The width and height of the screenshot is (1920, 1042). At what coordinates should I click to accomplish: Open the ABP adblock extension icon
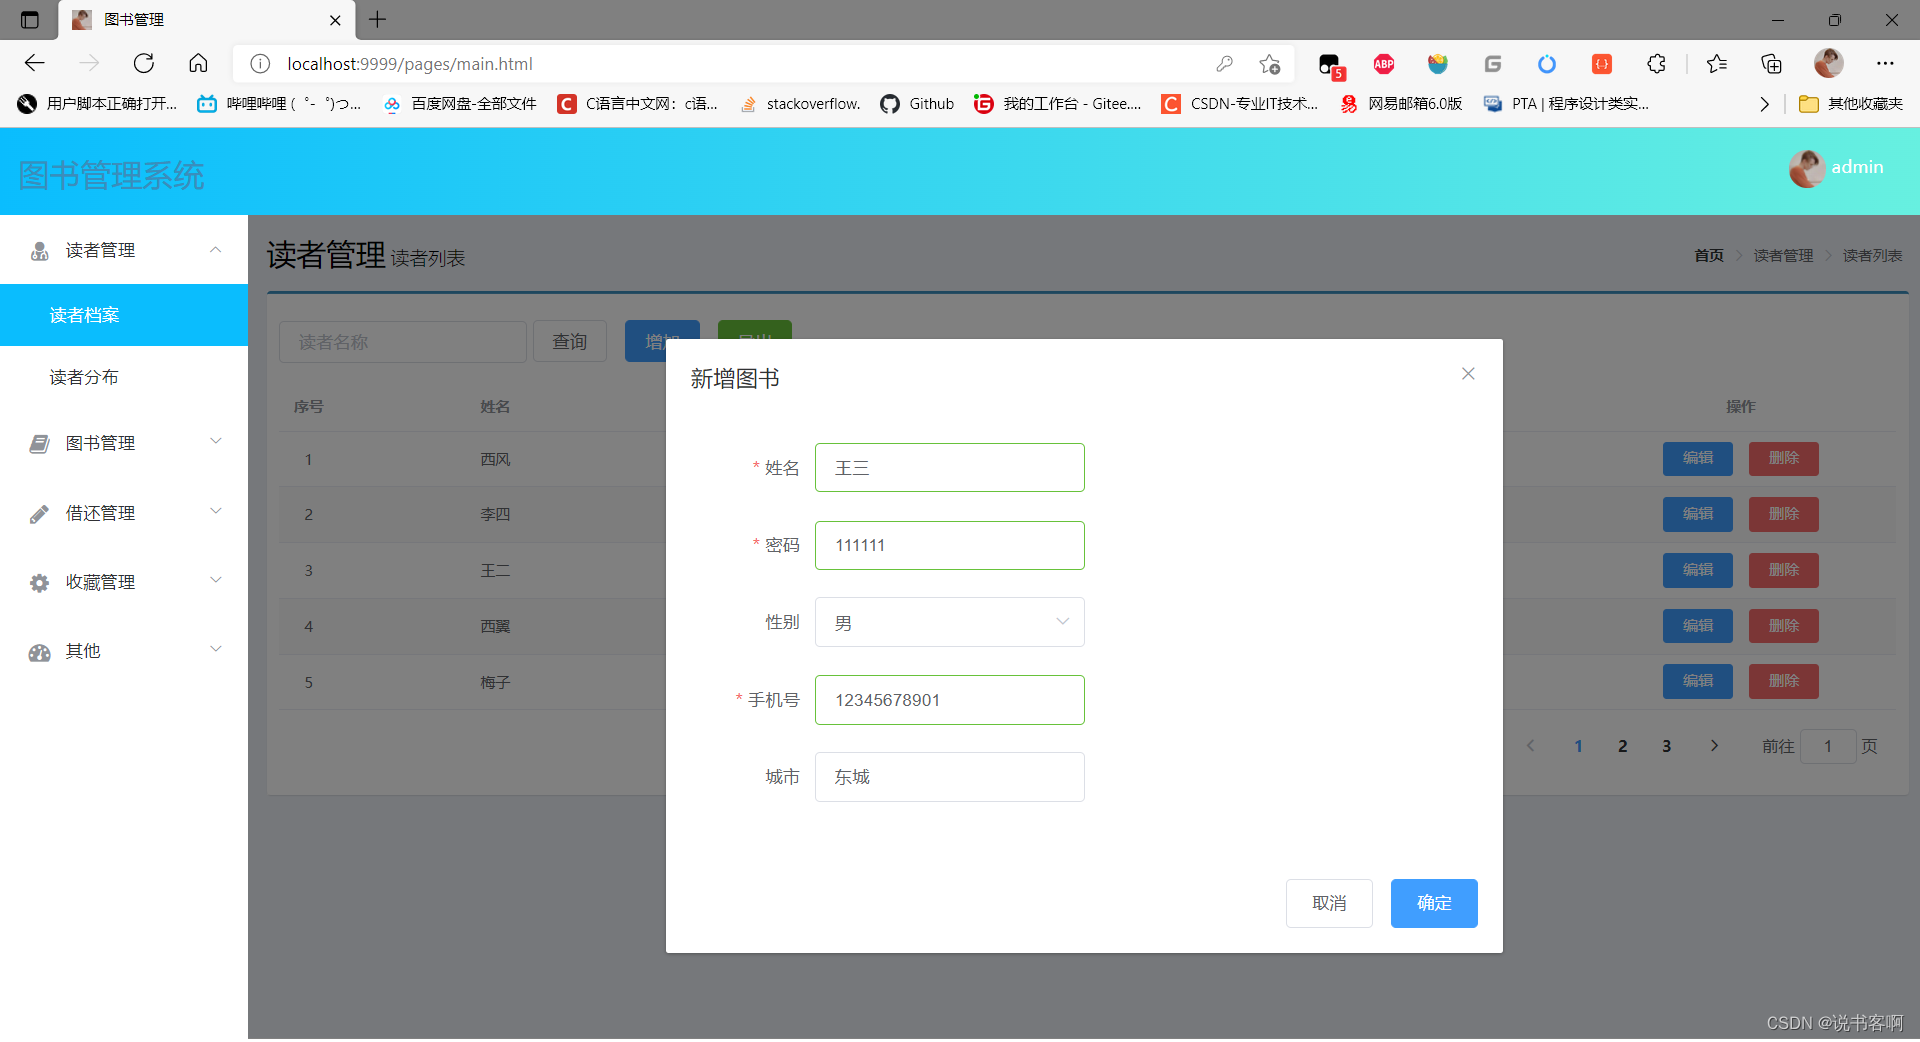1384,64
